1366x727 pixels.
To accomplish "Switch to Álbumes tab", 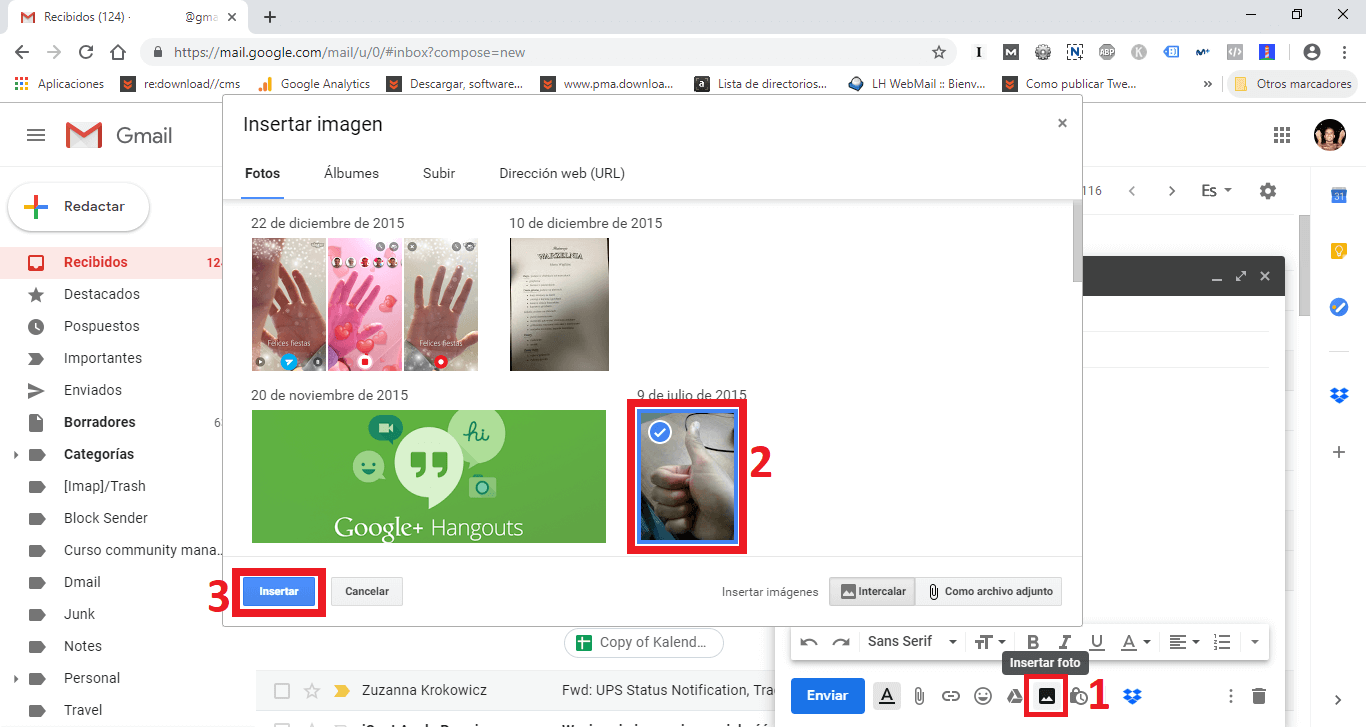I will [x=351, y=173].
